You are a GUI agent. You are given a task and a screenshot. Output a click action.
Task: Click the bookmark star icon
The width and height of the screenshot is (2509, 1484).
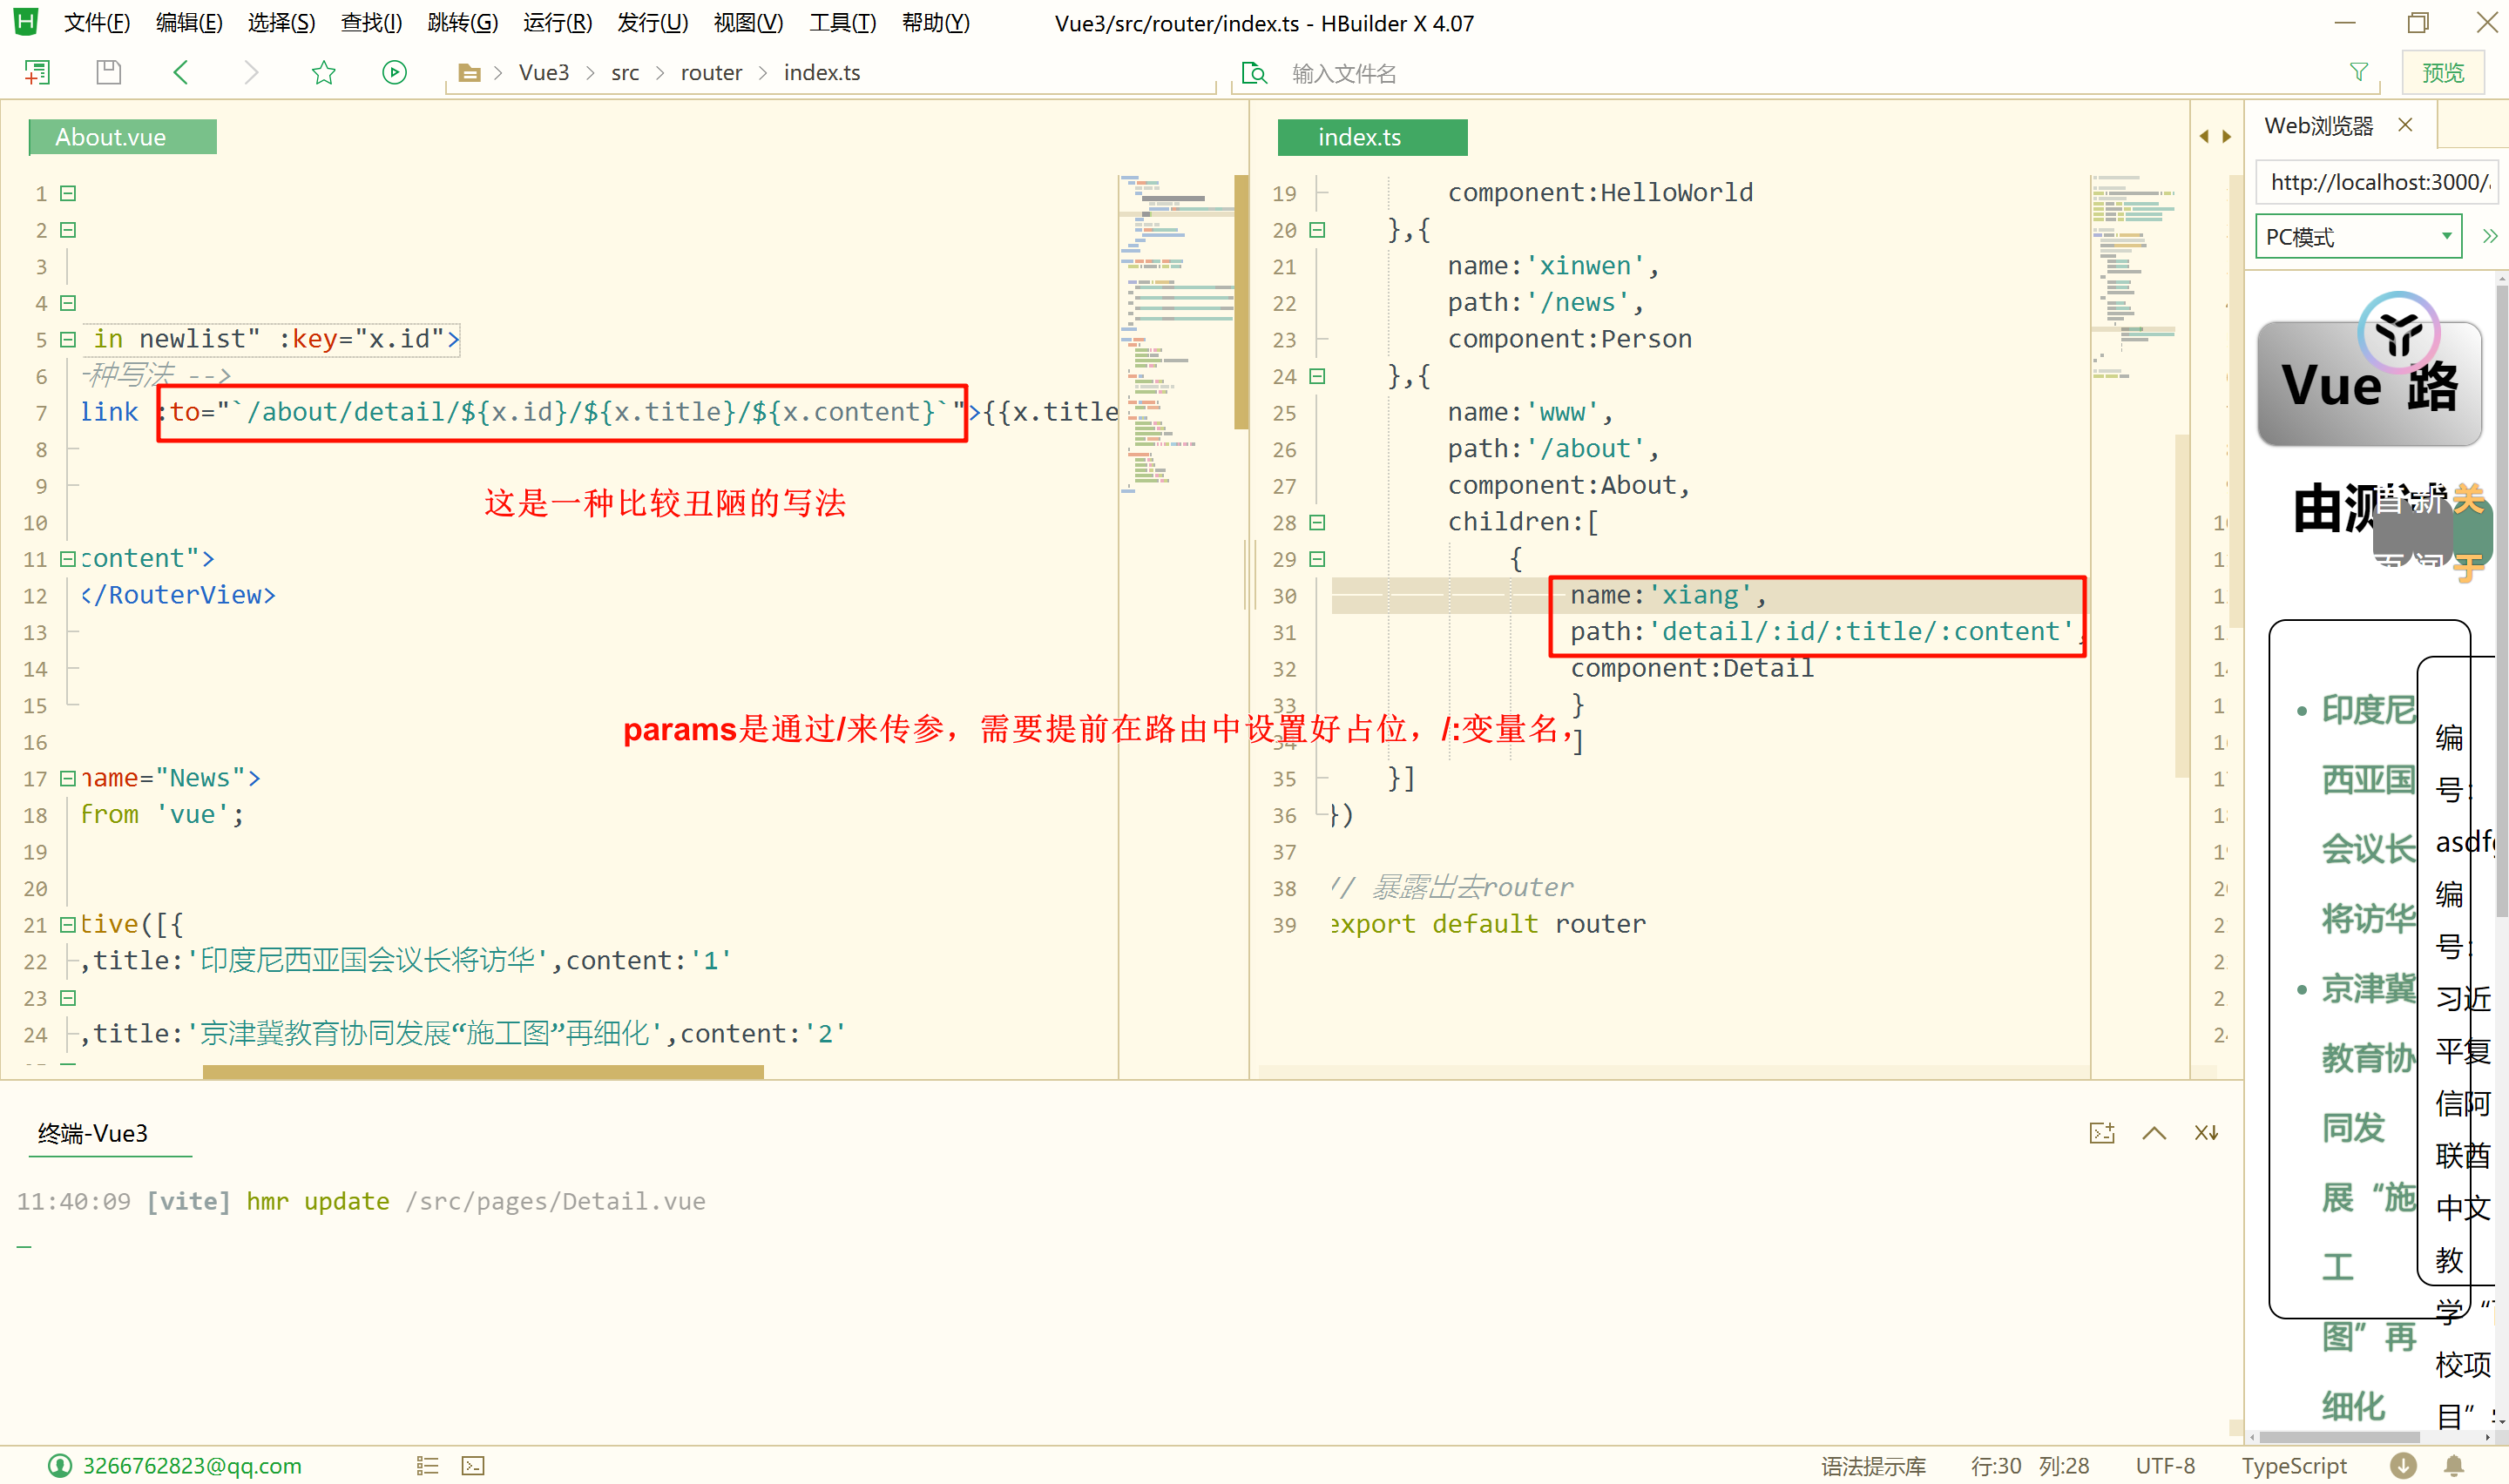[x=323, y=72]
